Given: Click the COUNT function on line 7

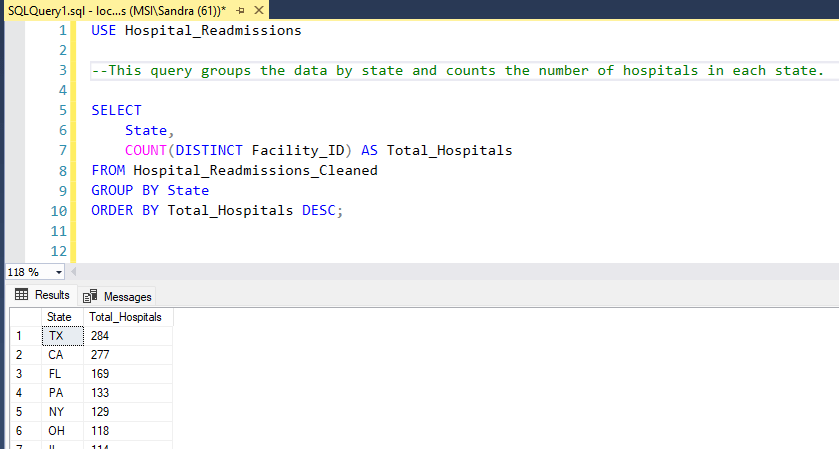Looking at the screenshot, I should [146, 150].
